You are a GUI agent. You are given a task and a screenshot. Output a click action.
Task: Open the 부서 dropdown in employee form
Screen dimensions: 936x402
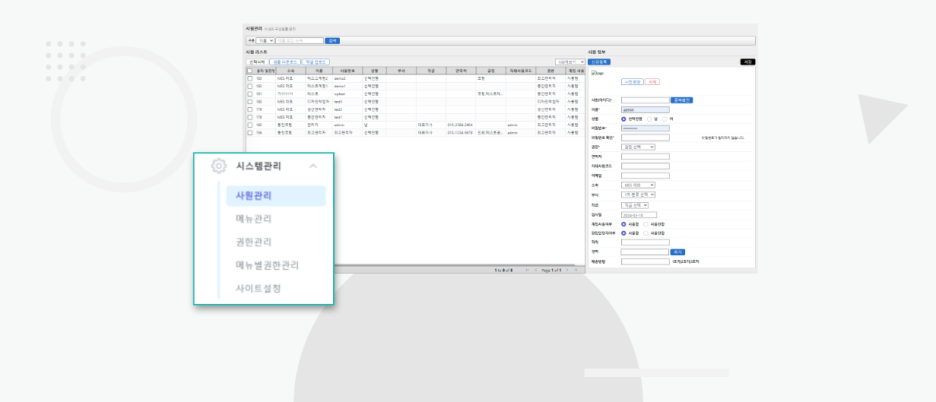[x=638, y=195]
